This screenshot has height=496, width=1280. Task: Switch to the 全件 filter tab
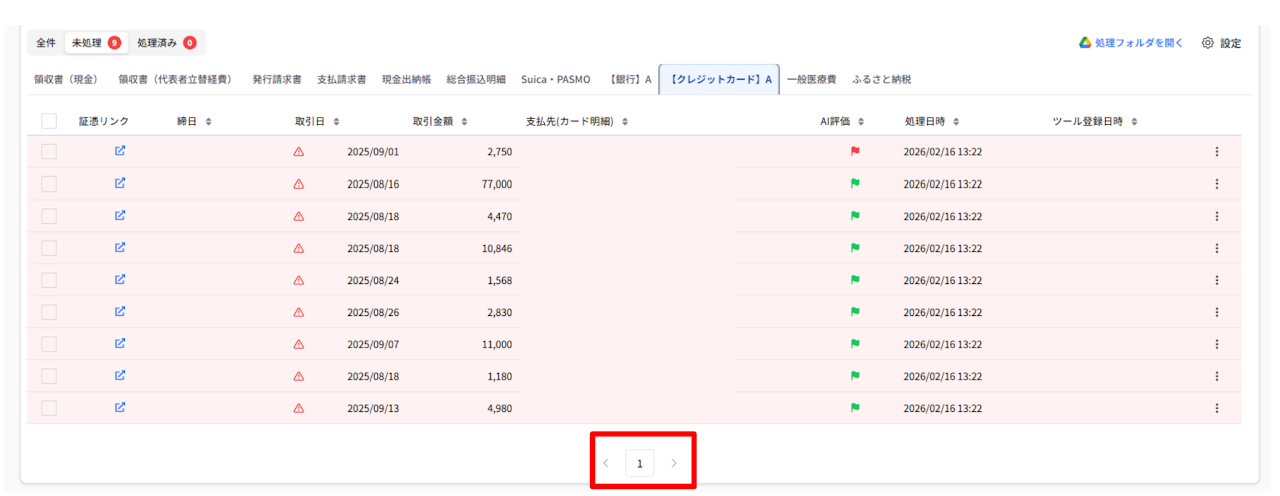coord(46,43)
